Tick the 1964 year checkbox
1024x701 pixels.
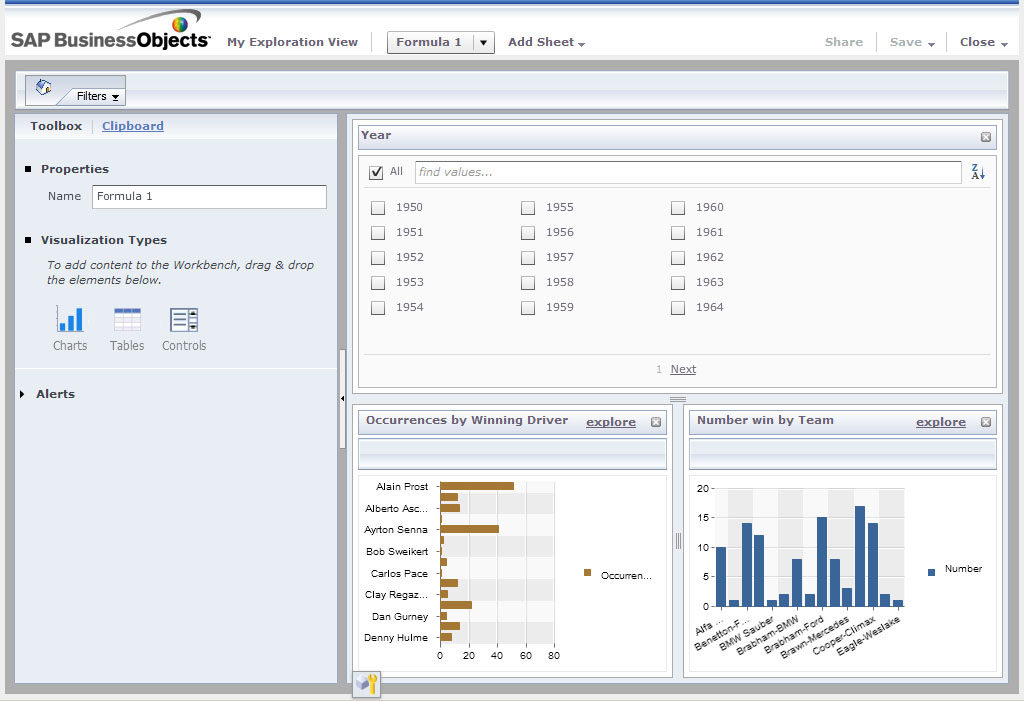pos(678,308)
